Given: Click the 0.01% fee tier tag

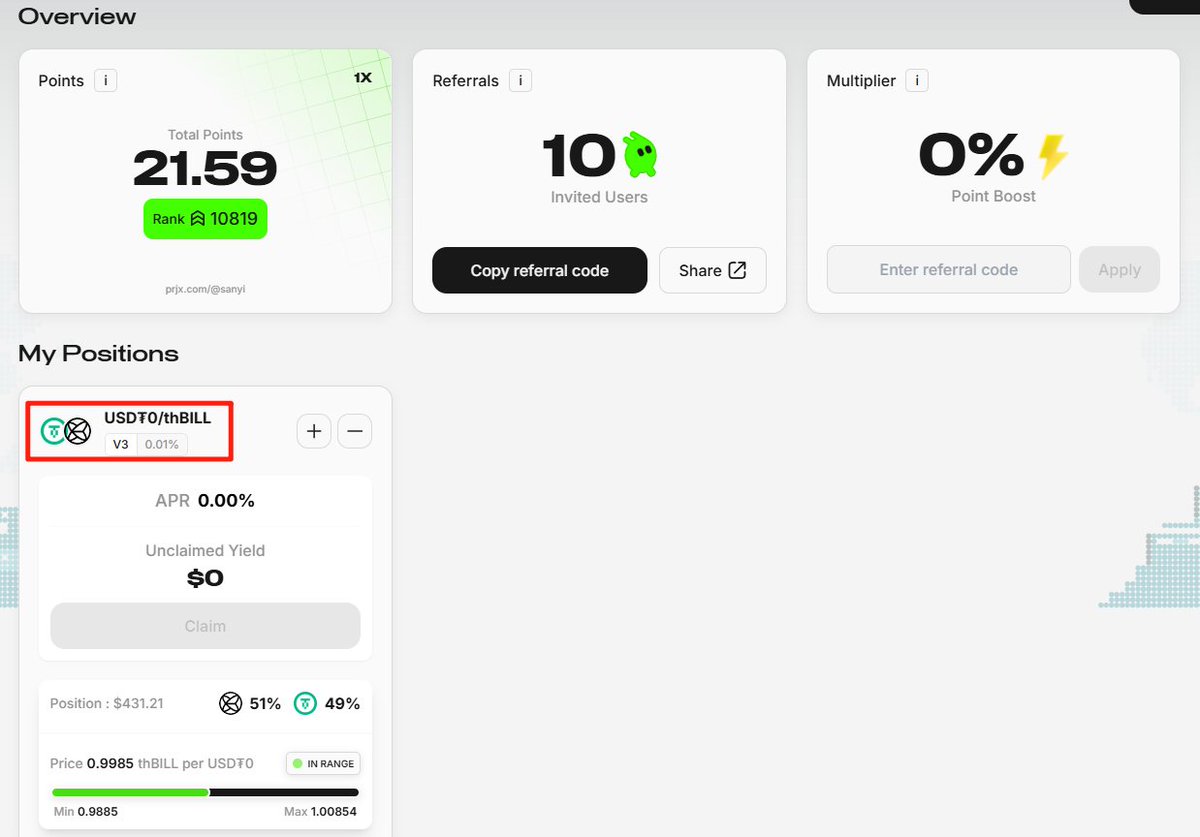Looking at the screenshot, I should pyautogui.click(x=162, y=444).
